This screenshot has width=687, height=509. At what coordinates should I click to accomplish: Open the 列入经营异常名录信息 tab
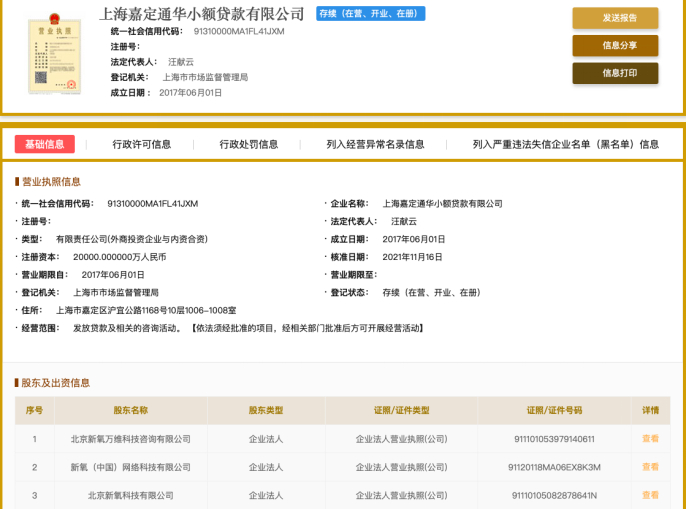pyautogui.click(x=375, y=144)
